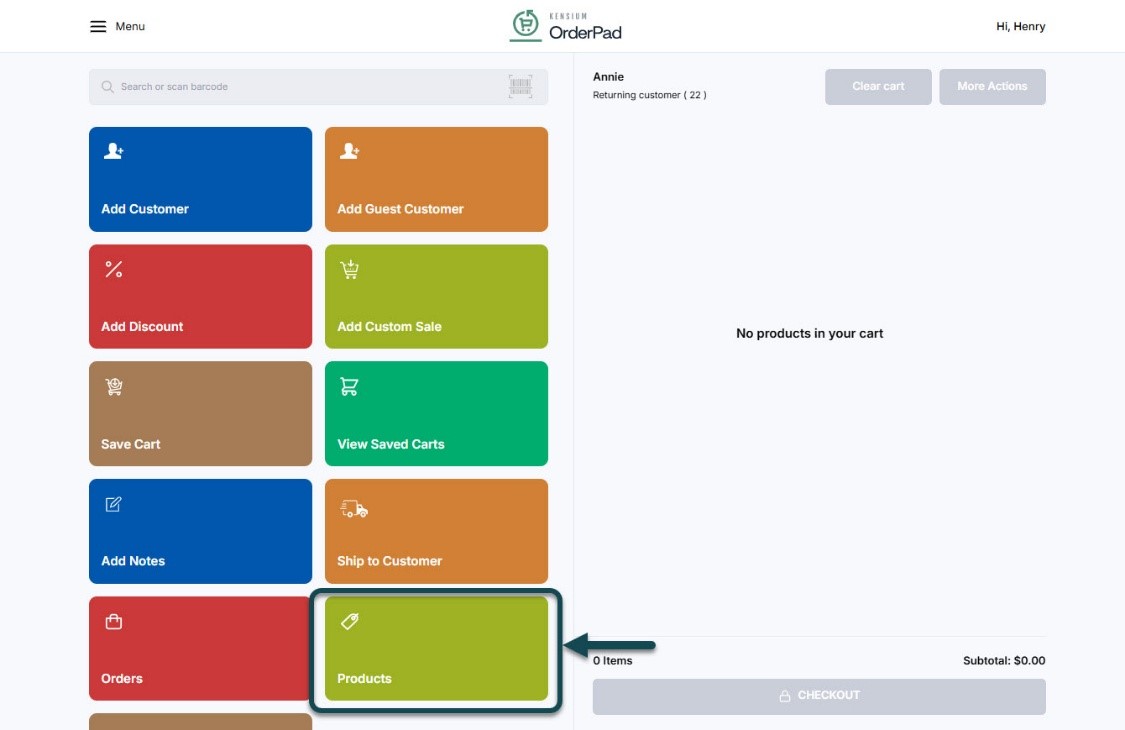Image resolution: width=1125 pixels, height=730 pixels.
Task: Open the Add Notes tile
Action: pyautogui.click(x=200, y=531)
